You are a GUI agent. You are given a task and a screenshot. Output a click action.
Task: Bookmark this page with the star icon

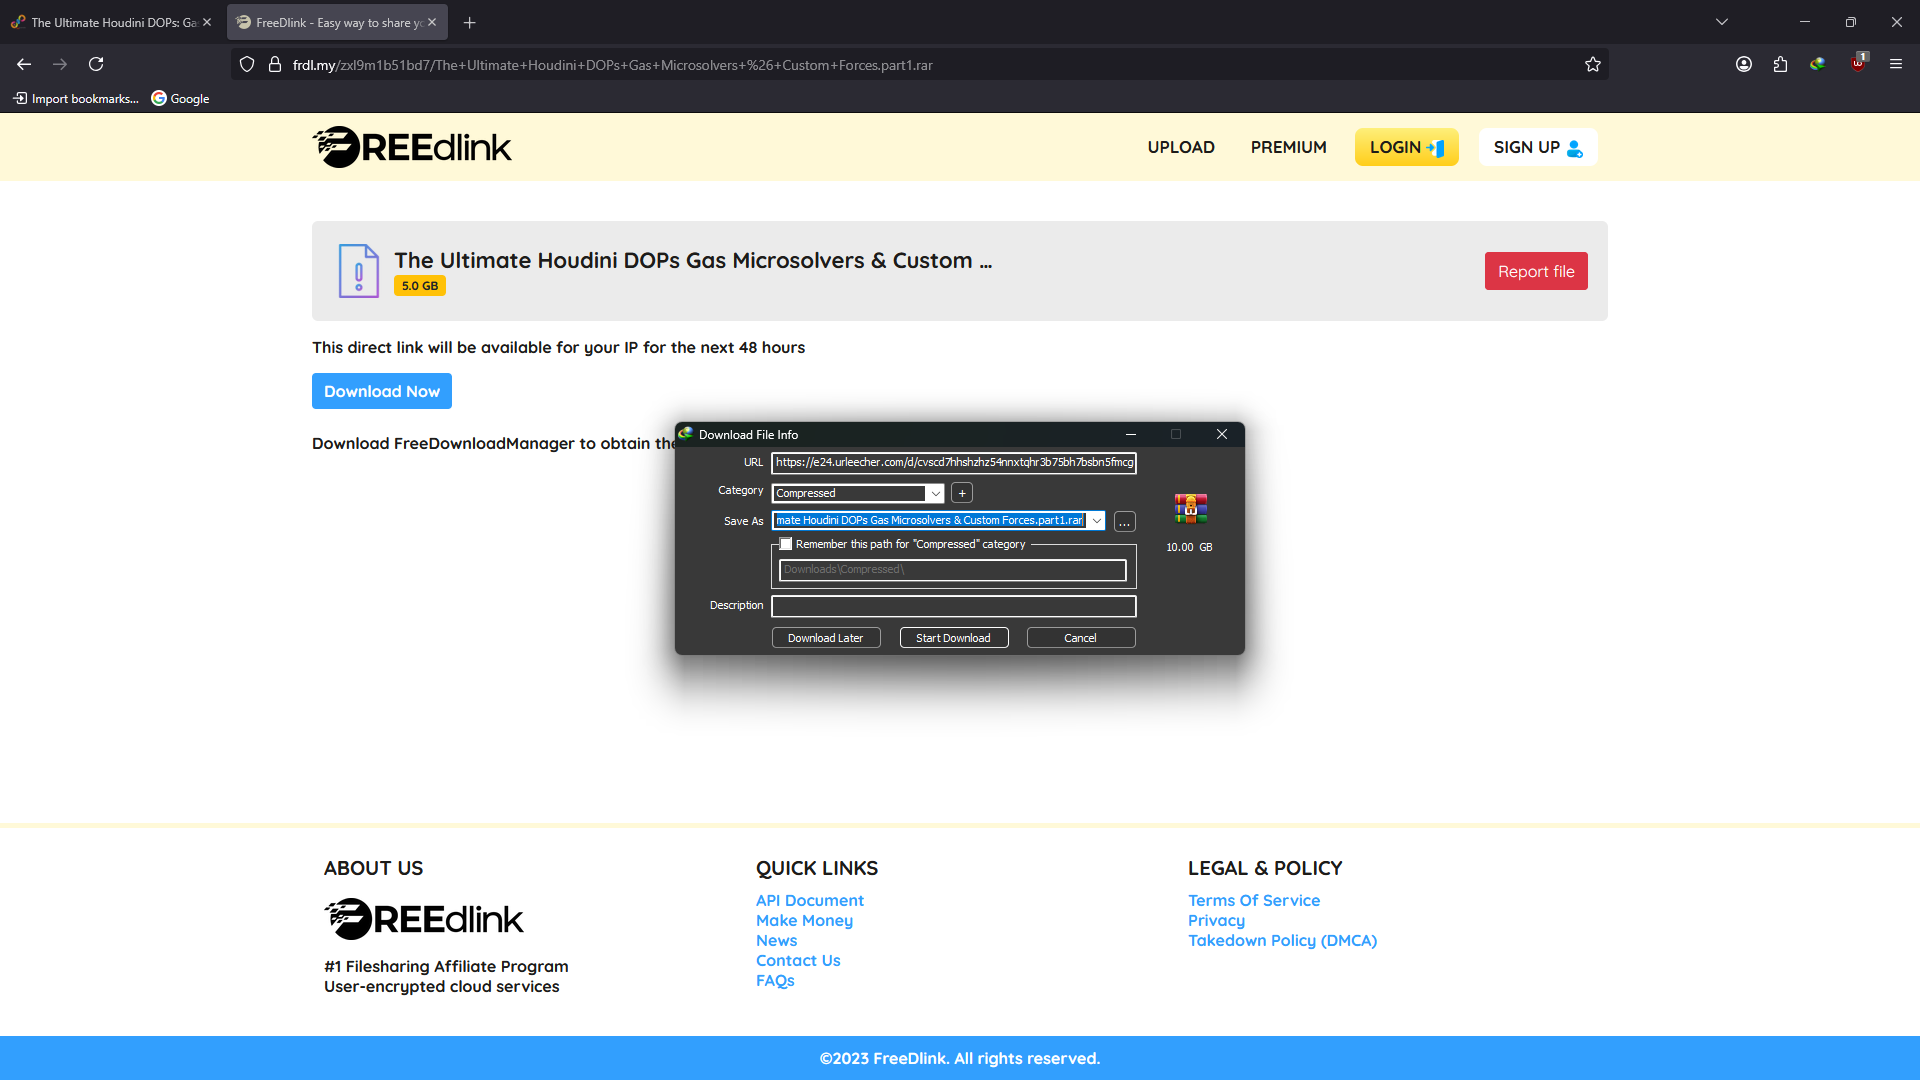coord(1593,65)
